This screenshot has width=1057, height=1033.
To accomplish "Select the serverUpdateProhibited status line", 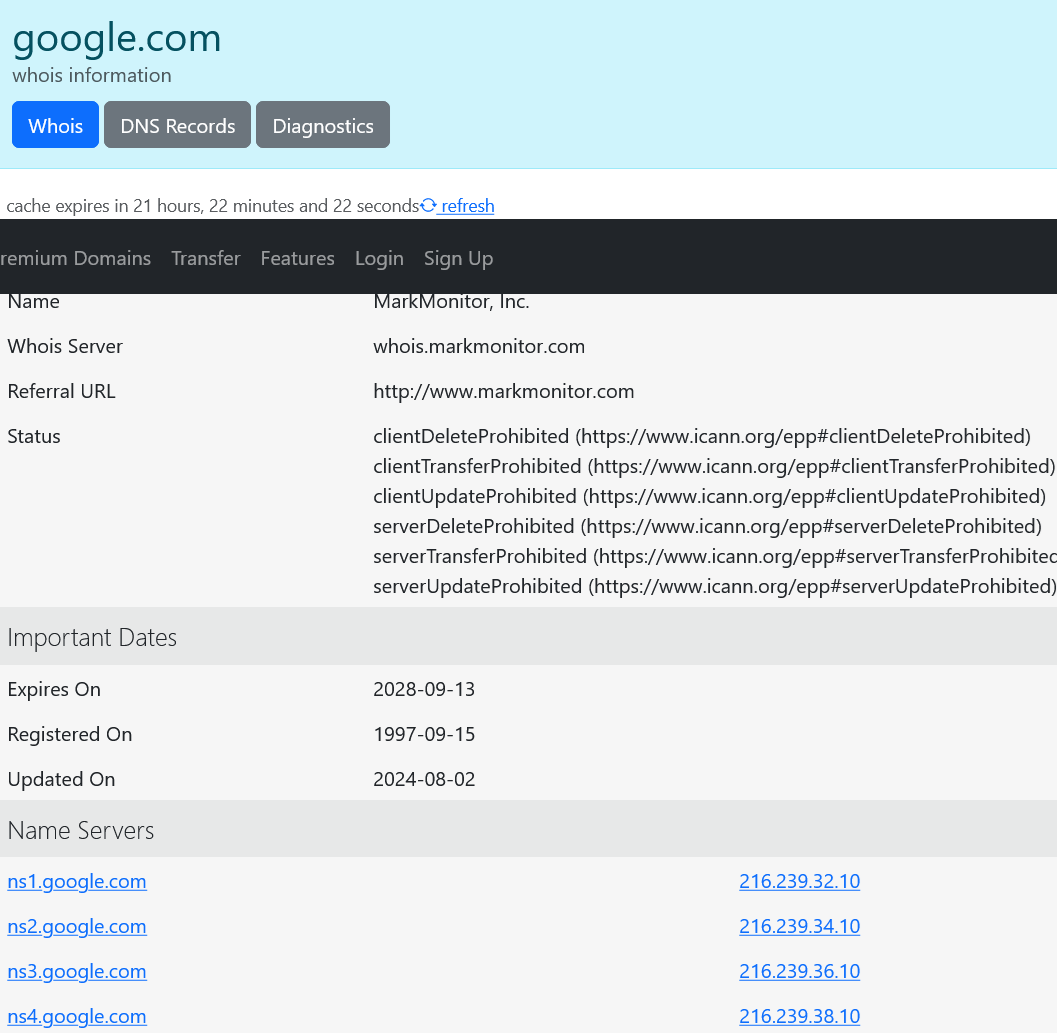I will [715, 587].
